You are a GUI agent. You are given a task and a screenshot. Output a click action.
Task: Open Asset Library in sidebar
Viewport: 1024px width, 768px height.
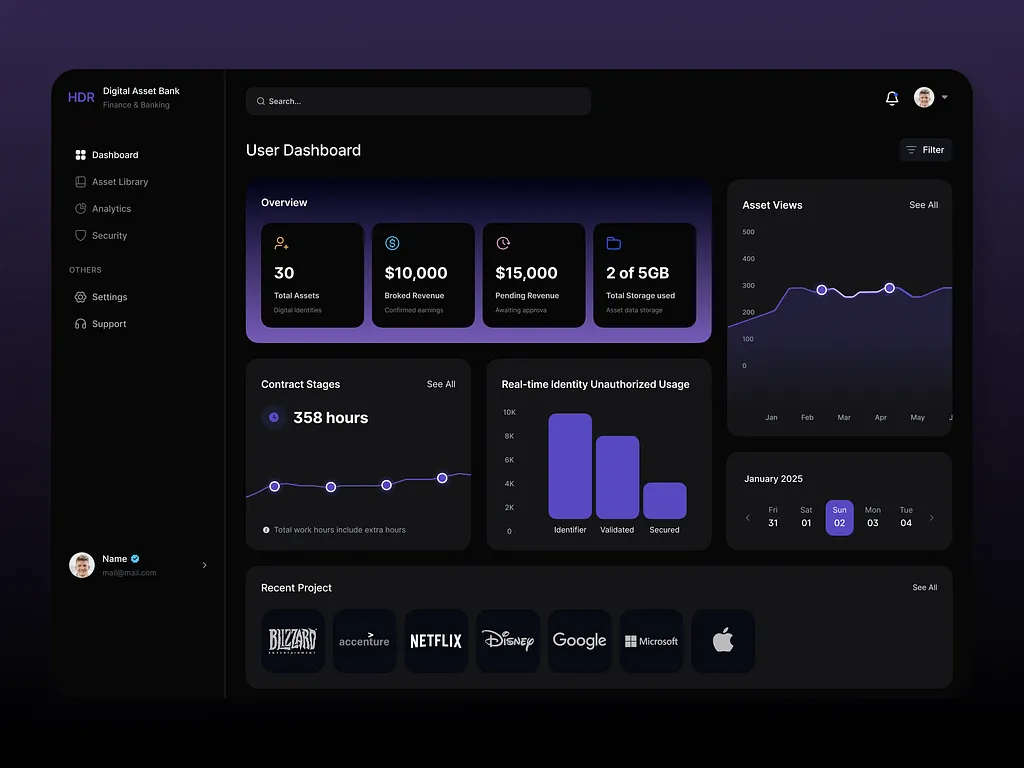112,182
